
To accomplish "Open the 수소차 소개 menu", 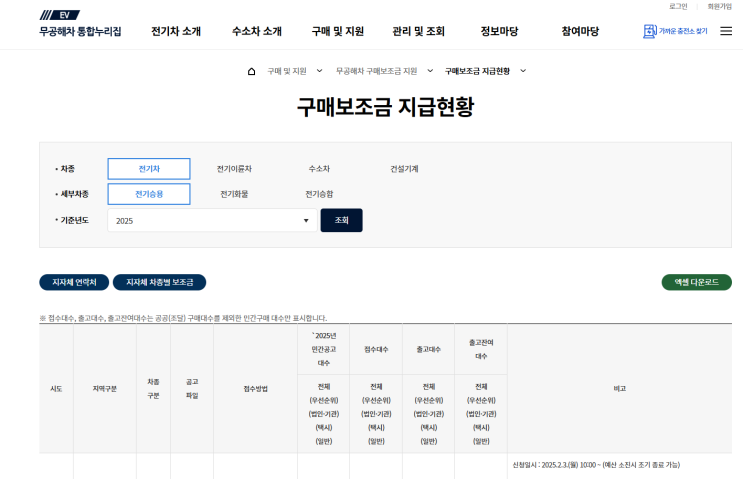I will tap(257, 31).
